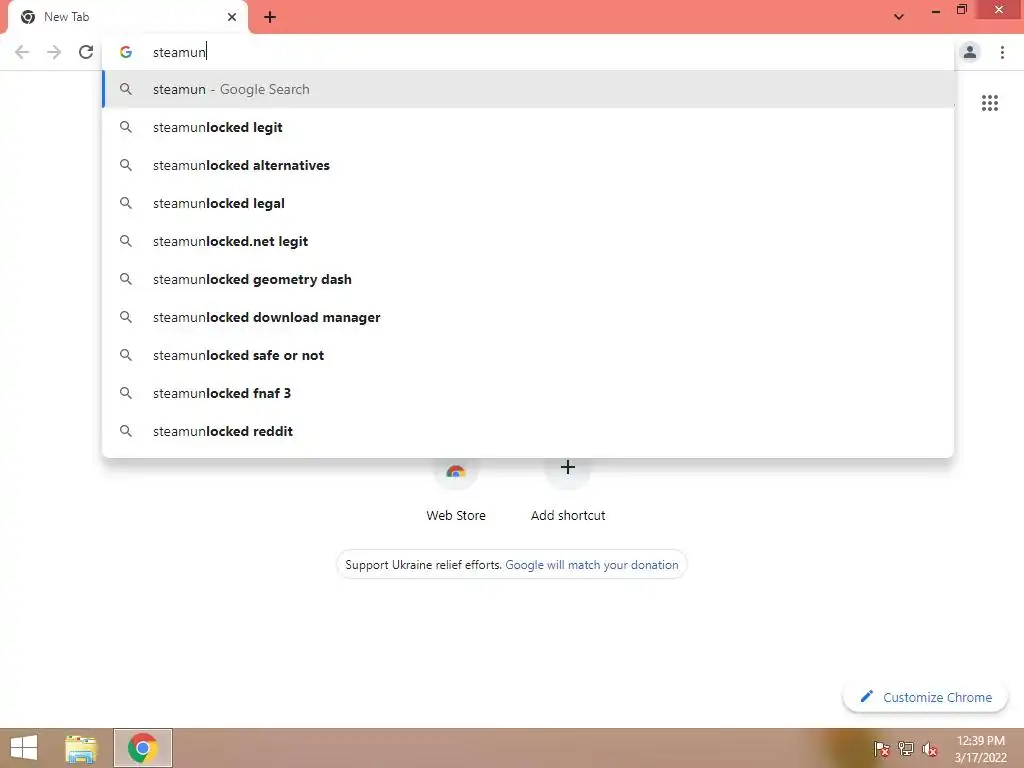Pick the "steamunlocked geometry dash" suggestion

[528, 279]
